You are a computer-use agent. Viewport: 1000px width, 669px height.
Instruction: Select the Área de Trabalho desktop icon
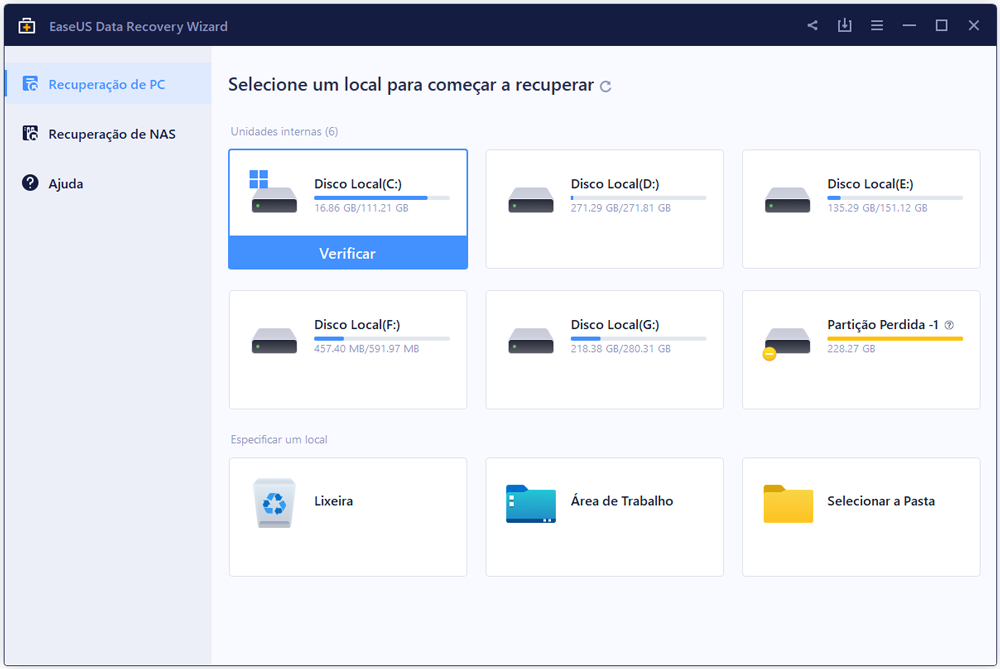[530, 503]
